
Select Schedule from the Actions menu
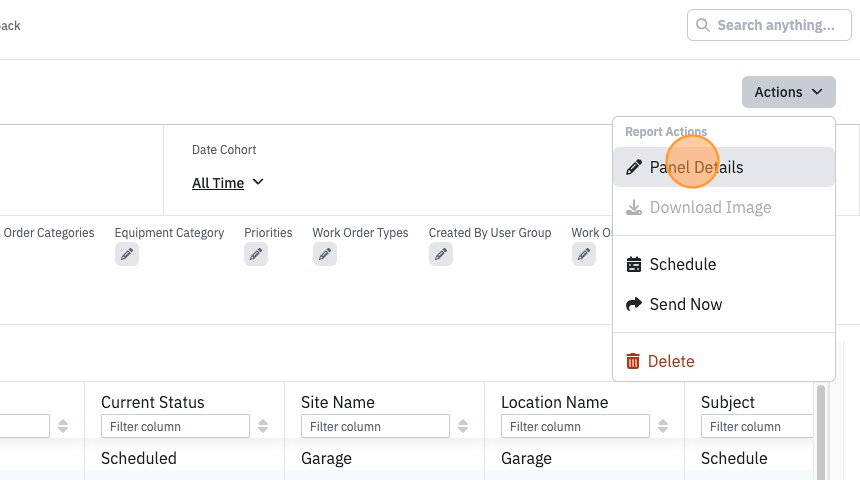(724, 264)
